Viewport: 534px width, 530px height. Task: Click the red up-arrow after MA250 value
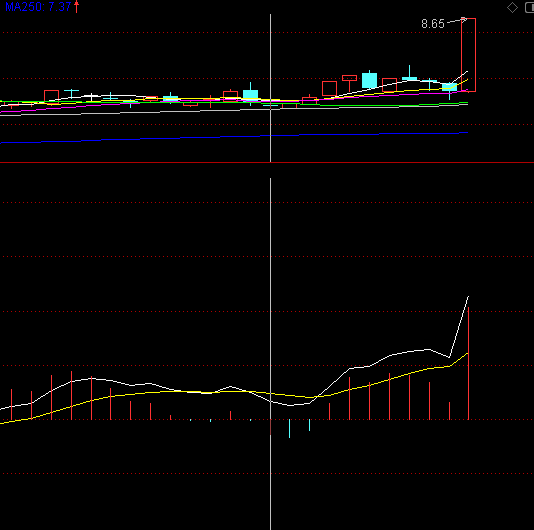[77, 6]
